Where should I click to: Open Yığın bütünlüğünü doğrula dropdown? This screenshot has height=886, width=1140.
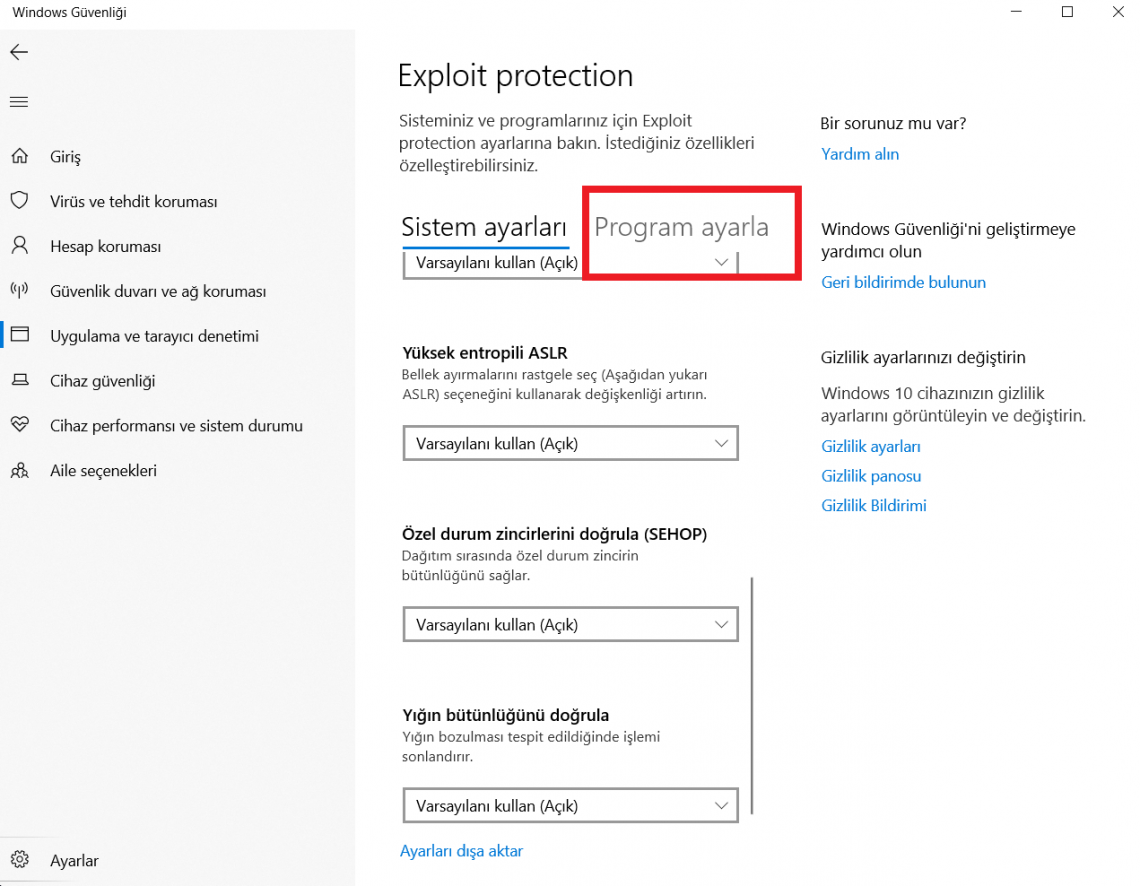tap(570, 805)
